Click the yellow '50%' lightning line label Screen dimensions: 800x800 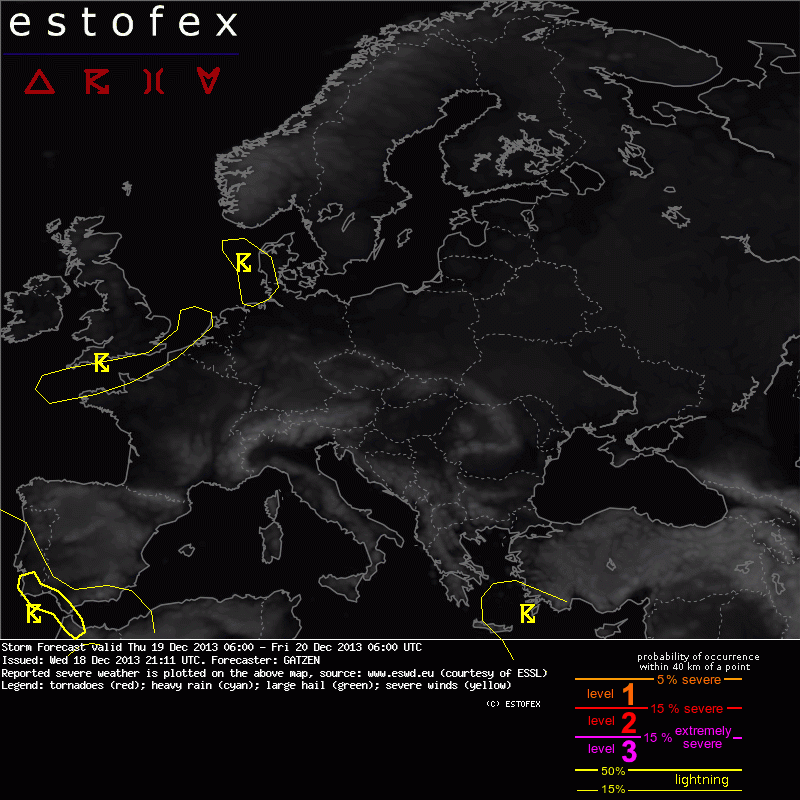pos(613,771)
